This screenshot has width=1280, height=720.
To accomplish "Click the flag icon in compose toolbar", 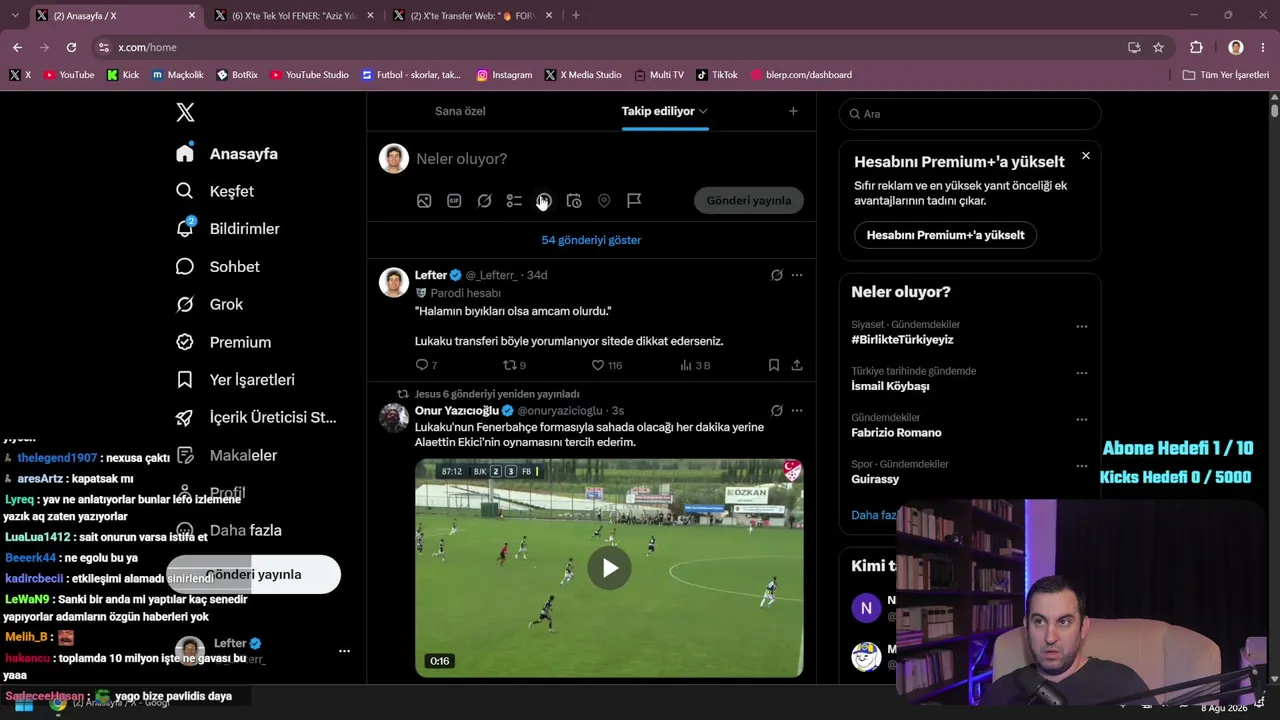I will (634, 201).
